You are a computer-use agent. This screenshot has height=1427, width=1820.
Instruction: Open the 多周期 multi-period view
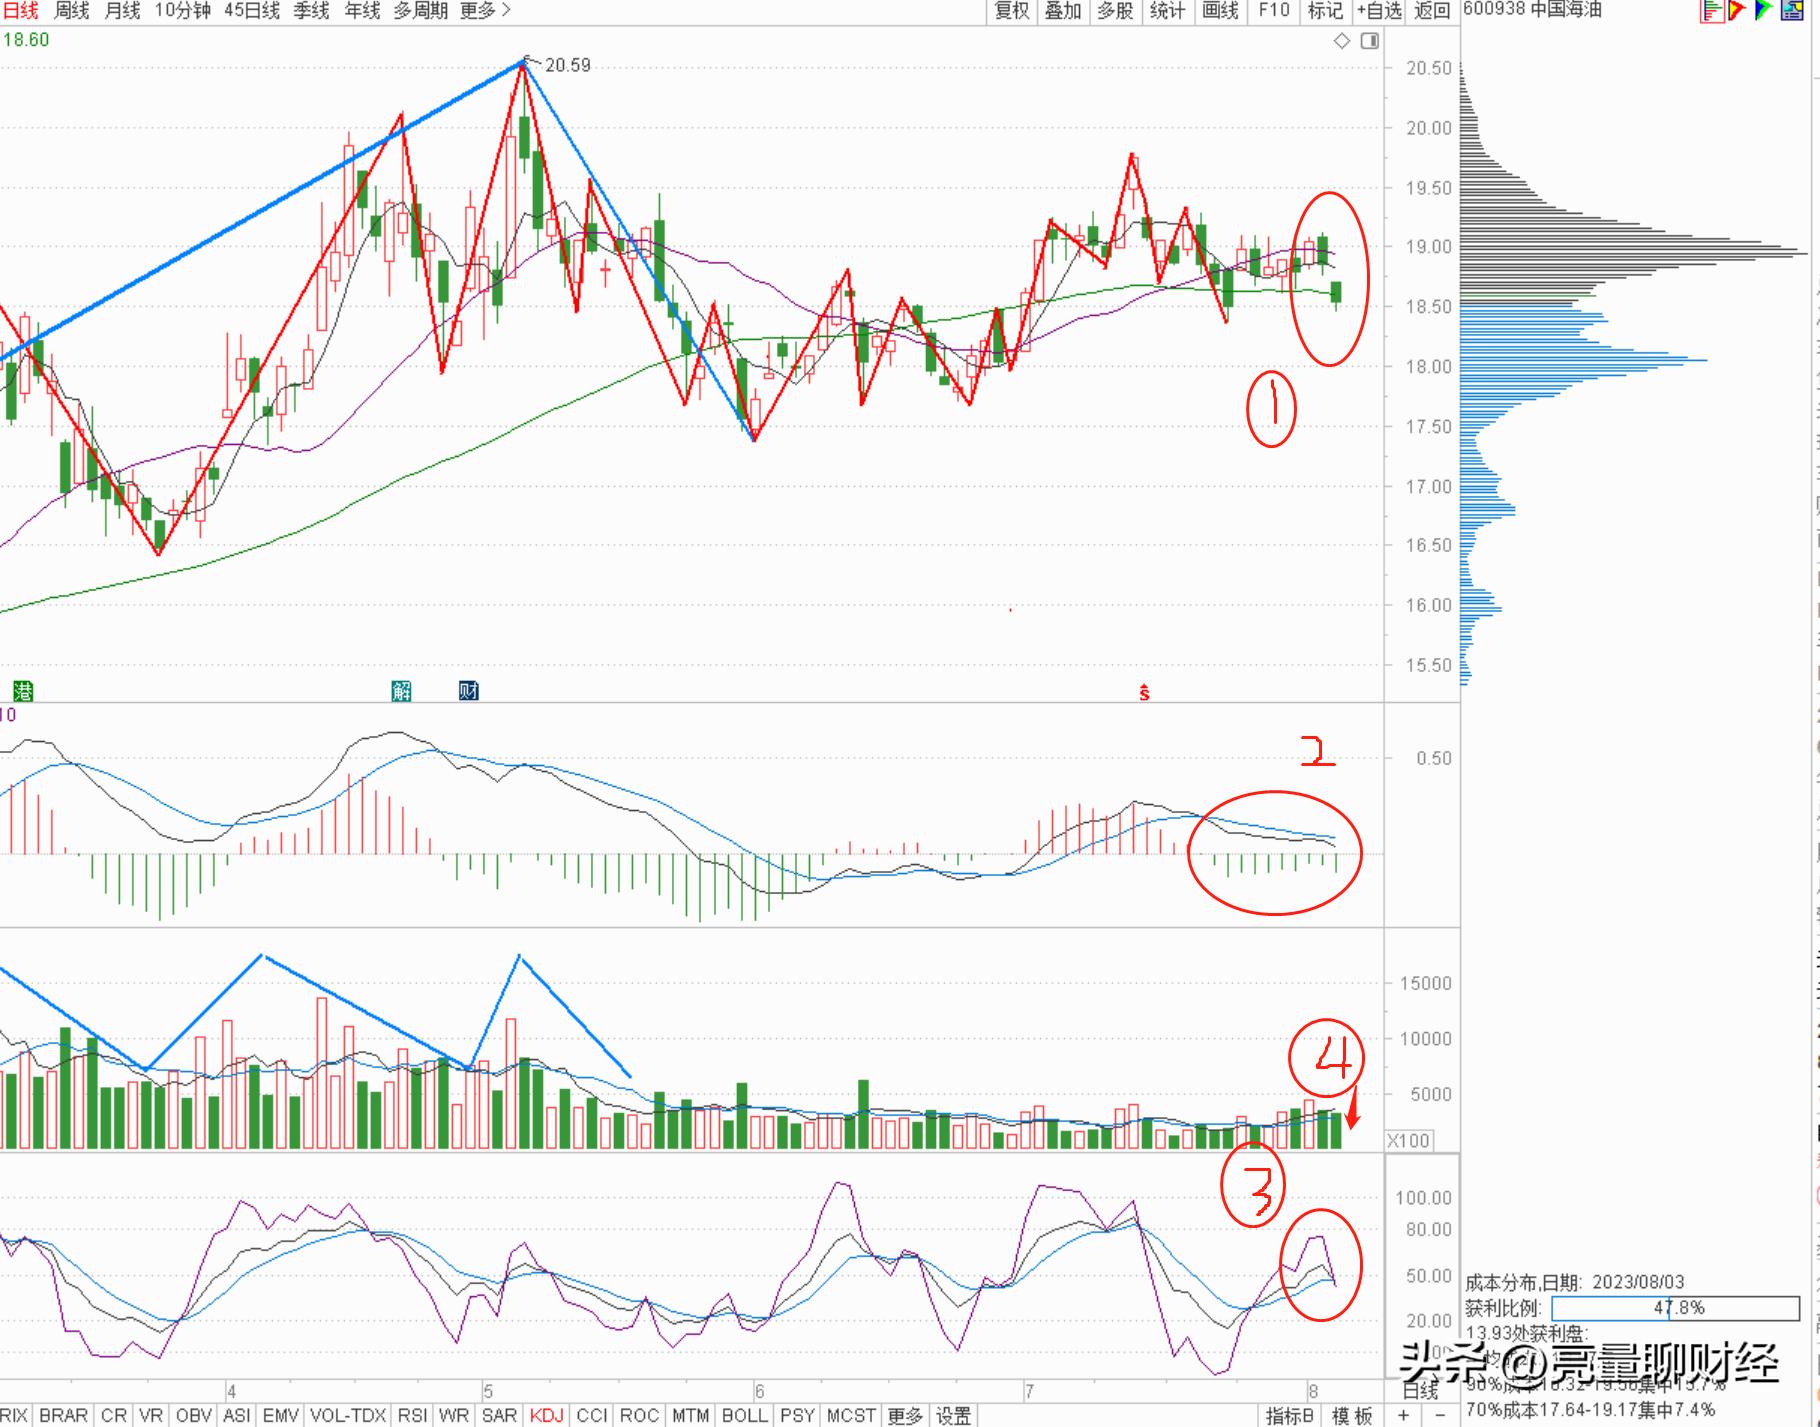pyautogui.click(x=421, y=11)
